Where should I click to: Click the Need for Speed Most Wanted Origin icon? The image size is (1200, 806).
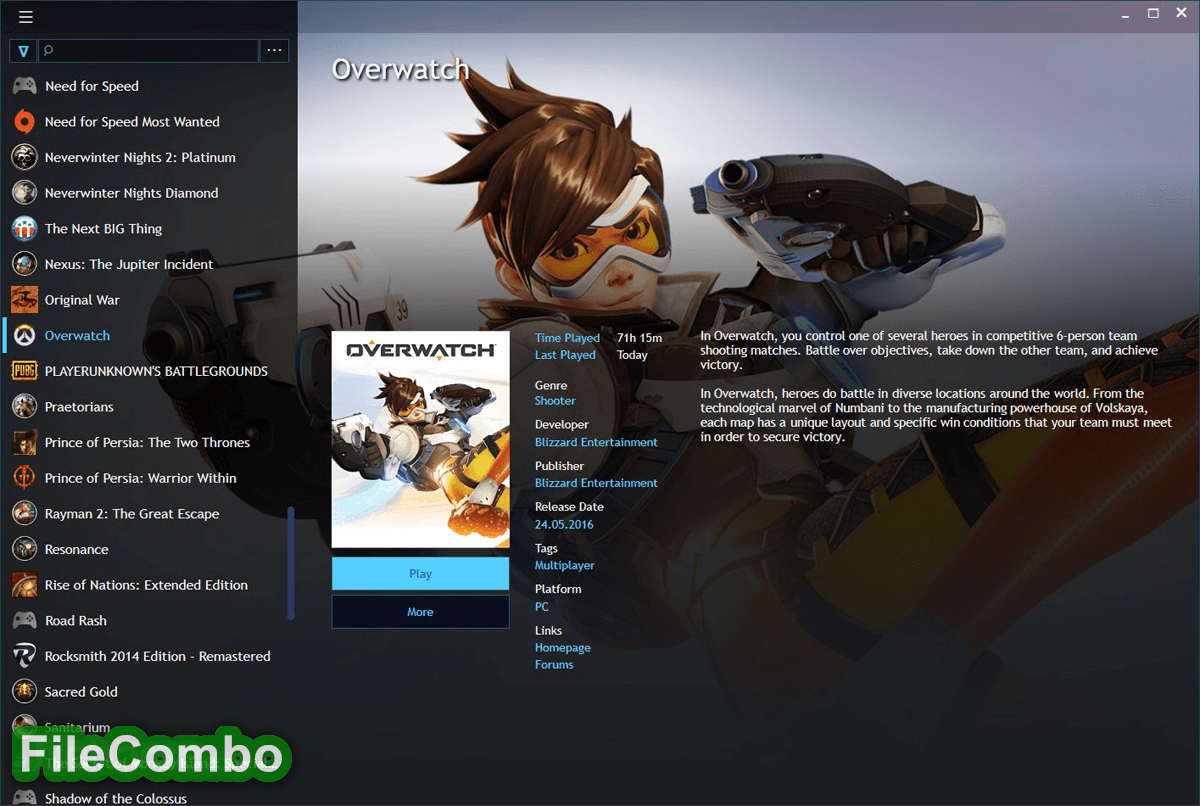[25, 122]
